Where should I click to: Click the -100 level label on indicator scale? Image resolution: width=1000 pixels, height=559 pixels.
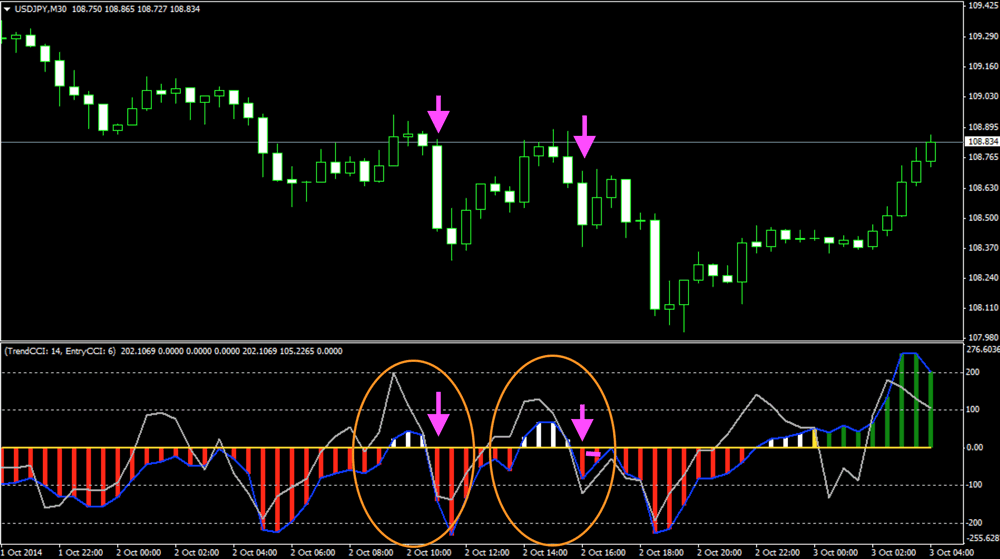(x=974, y=485)
